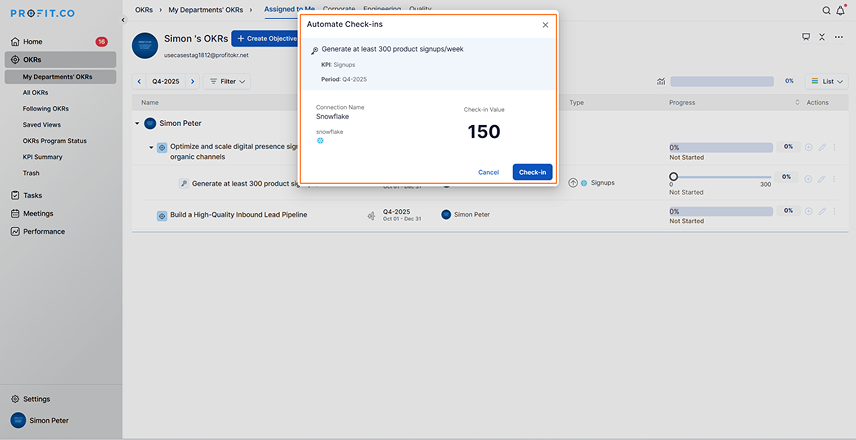Viewport: 856px width, 440px height.
Task: Open Optimize and scale digital presence objective
Action: pyautogui.click(x=236, y=151)
